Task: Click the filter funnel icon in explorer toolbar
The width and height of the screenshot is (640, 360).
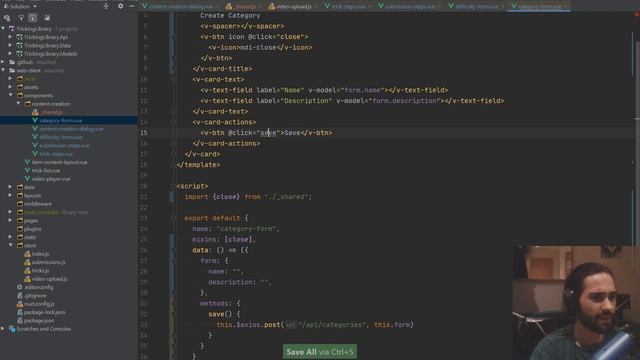Action: pyautogui.click(x=21, y=18)
